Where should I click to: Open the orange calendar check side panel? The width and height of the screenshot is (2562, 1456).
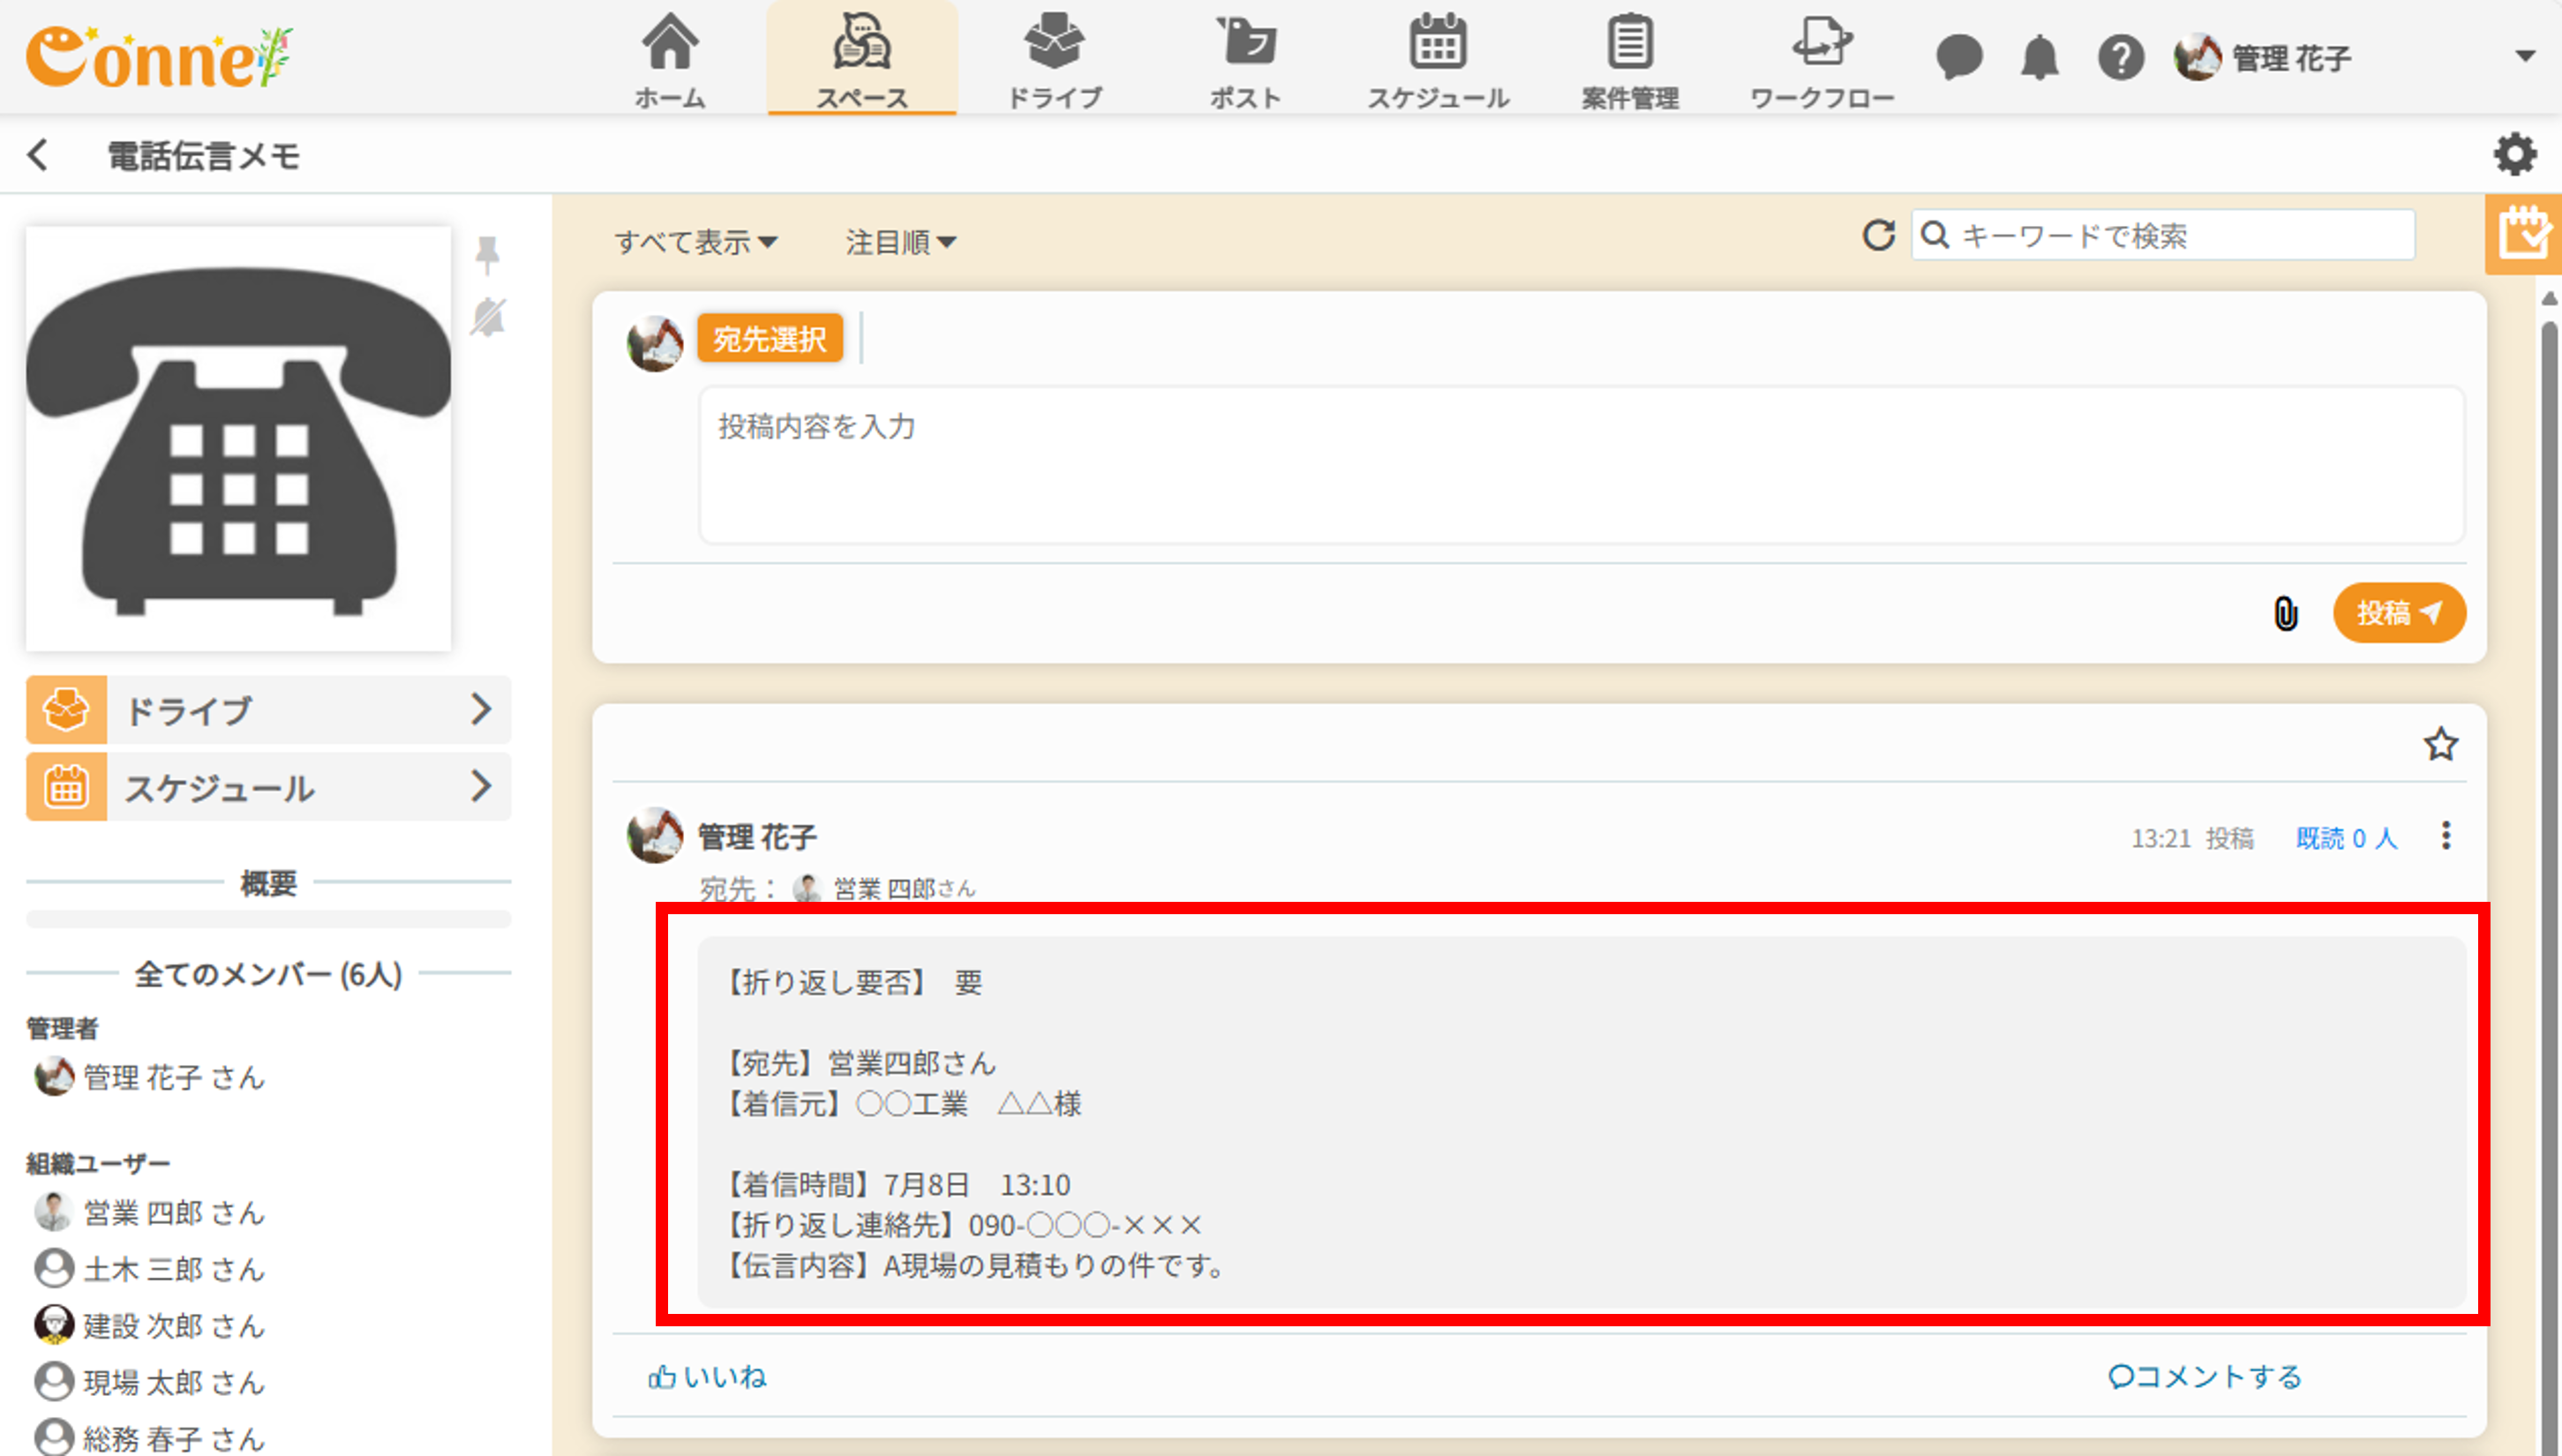coord(2523,234)
